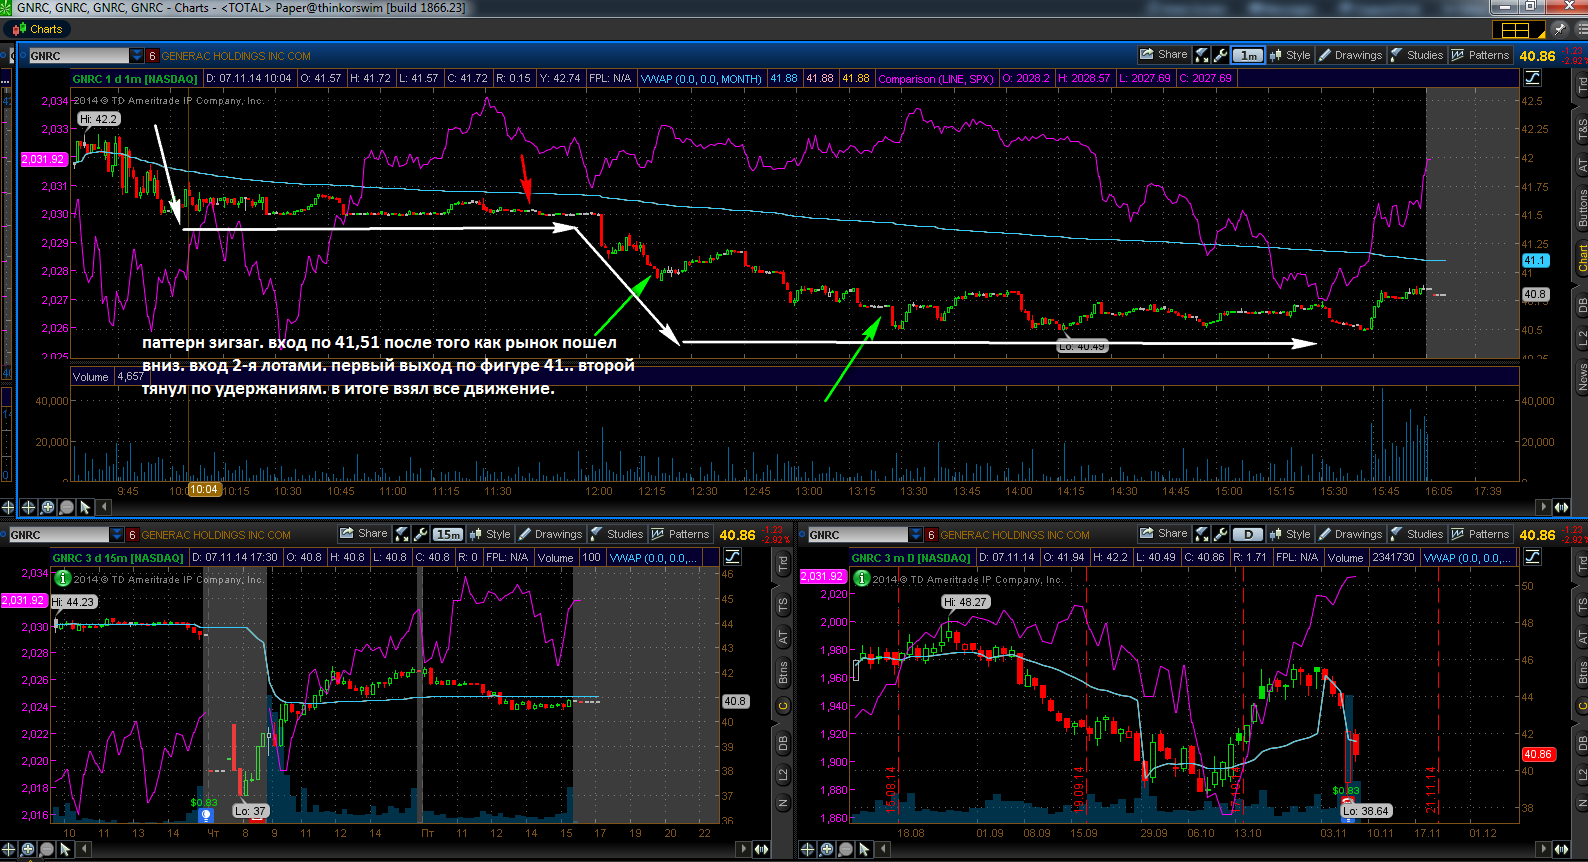Click Share on the top chart toolbar
Image resolution: width=1588 pixels, height=862 pixels.
pyautogui.click(x=1164, y=55)
